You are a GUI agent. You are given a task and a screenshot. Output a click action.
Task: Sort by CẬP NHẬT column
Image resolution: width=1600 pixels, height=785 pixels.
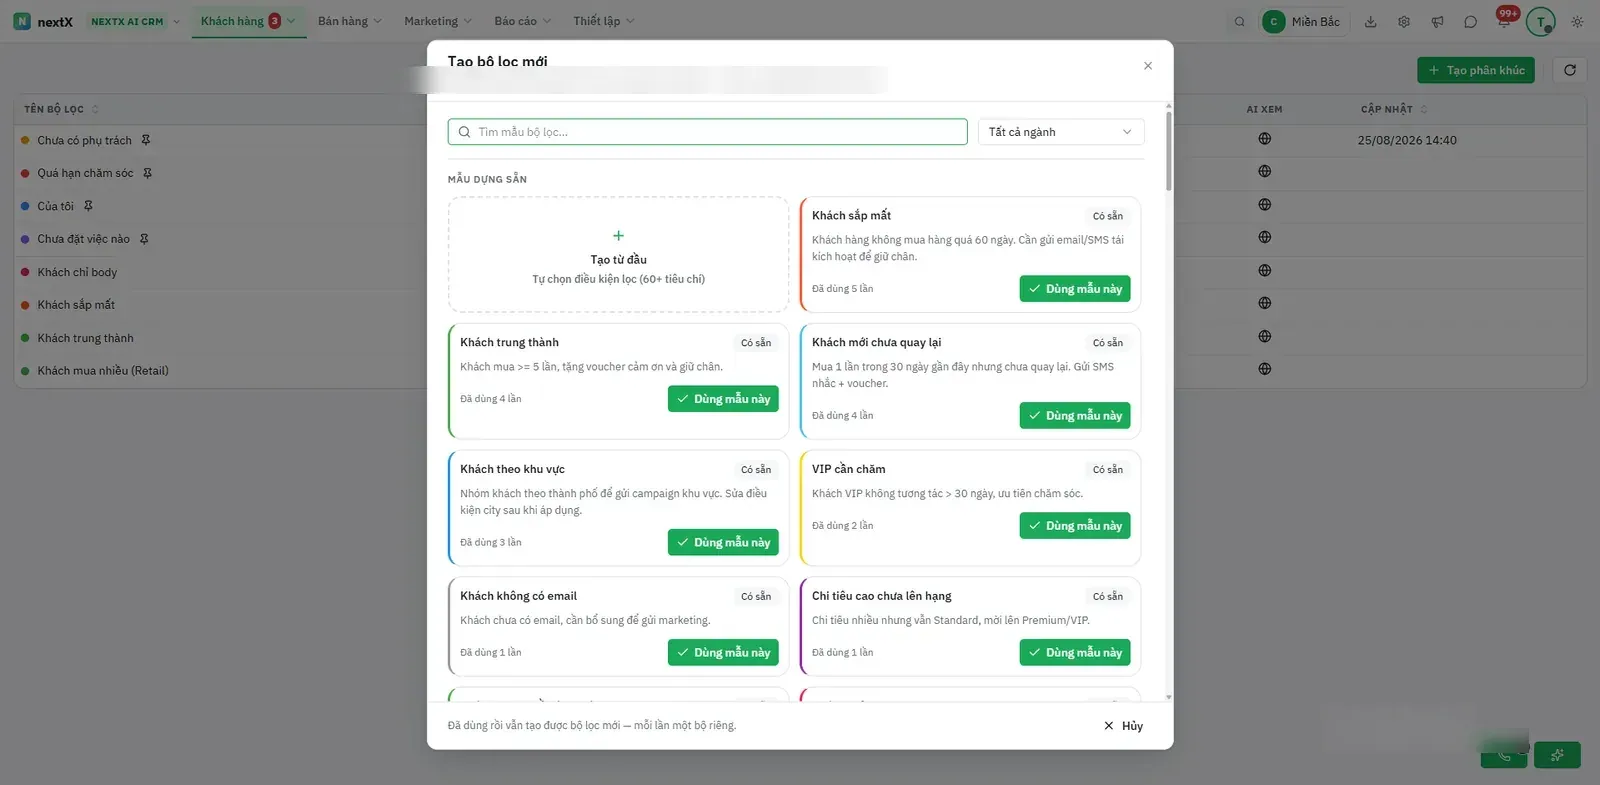1394,109
